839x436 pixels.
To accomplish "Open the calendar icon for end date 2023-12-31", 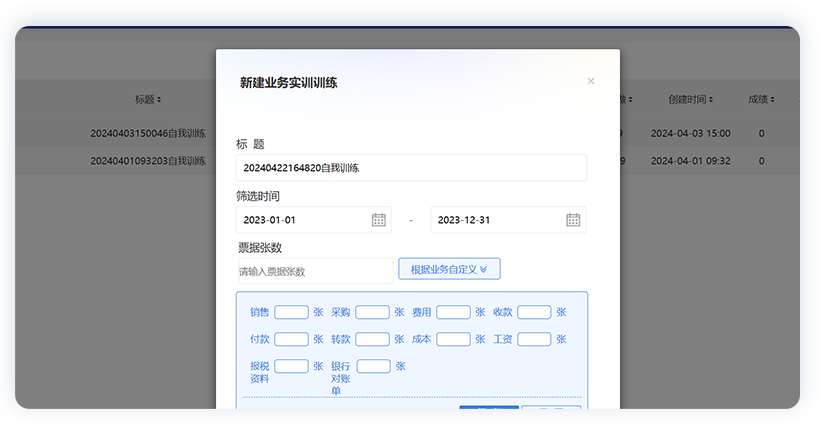I will point(573,220).
